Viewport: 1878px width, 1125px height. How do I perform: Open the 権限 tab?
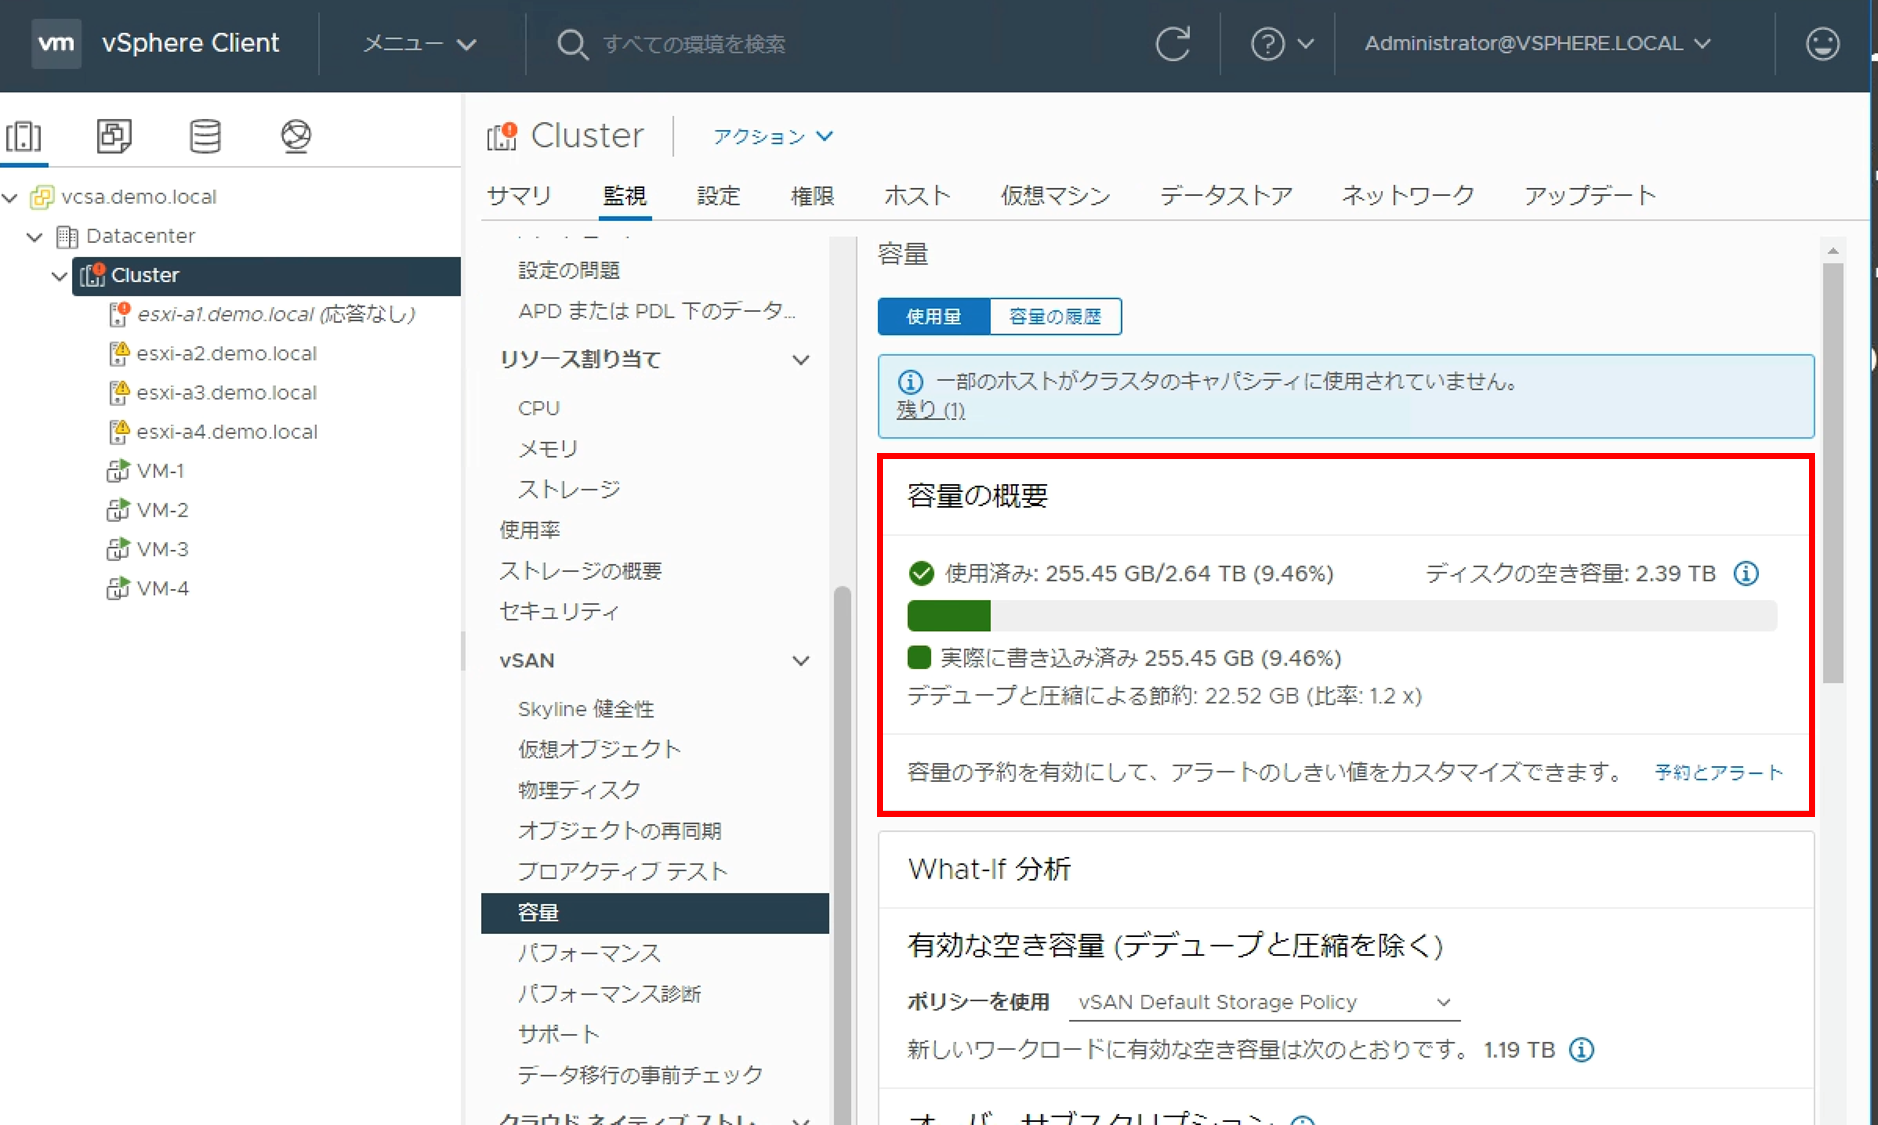click(x=812, y=195)
